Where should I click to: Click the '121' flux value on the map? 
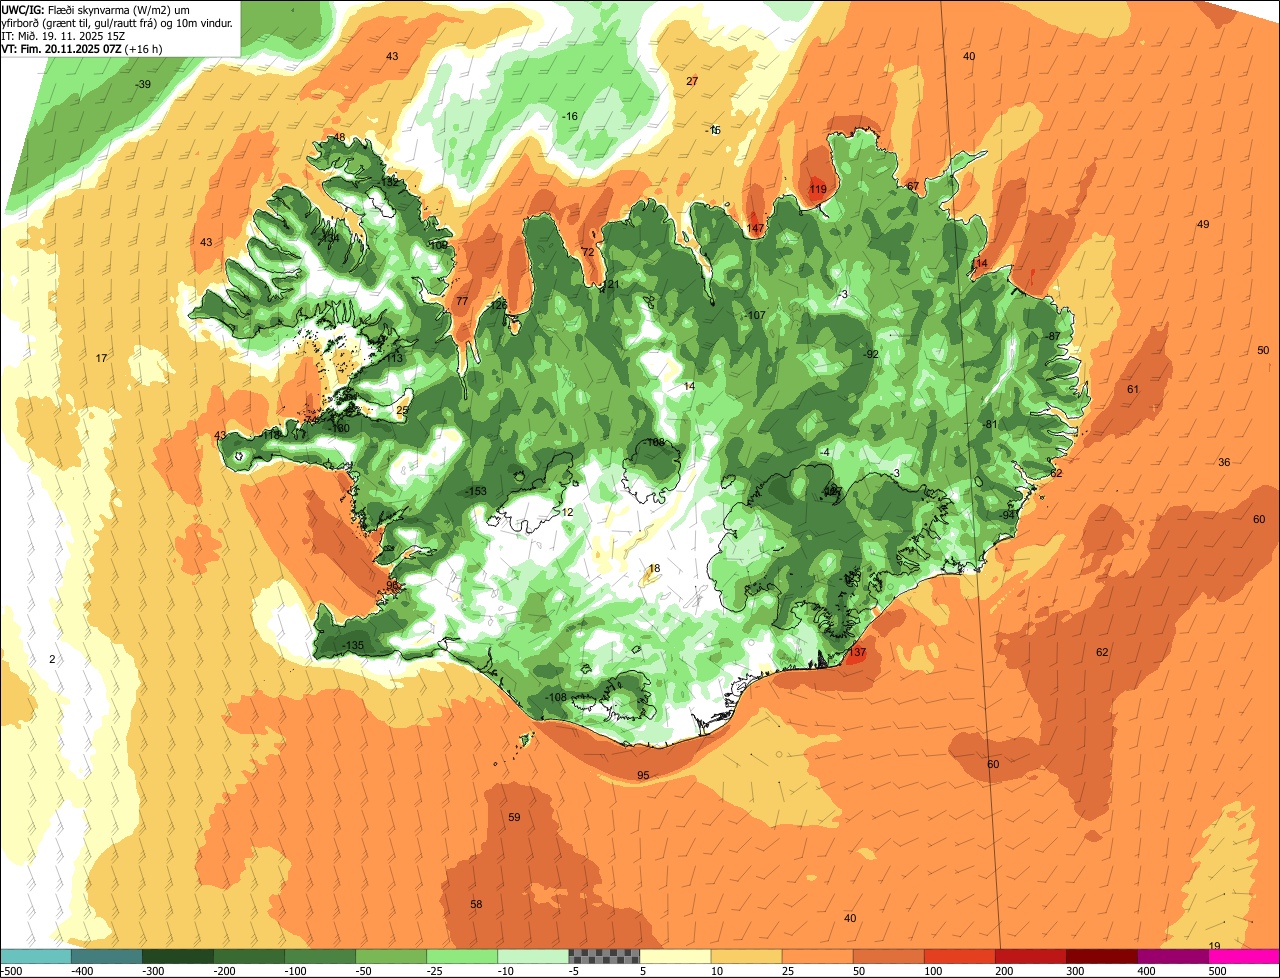(x=611, y=285)
